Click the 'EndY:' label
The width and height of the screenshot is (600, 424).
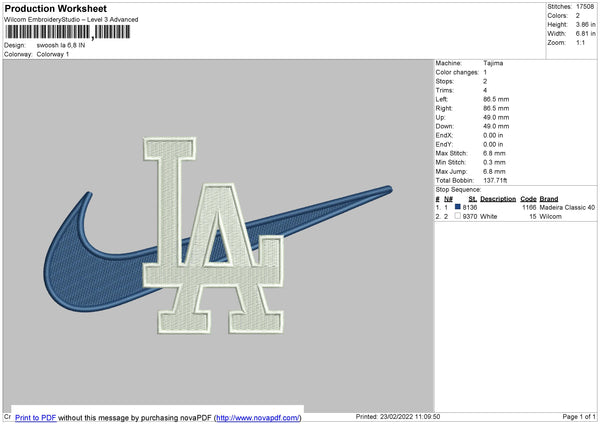tap(444, 144)
